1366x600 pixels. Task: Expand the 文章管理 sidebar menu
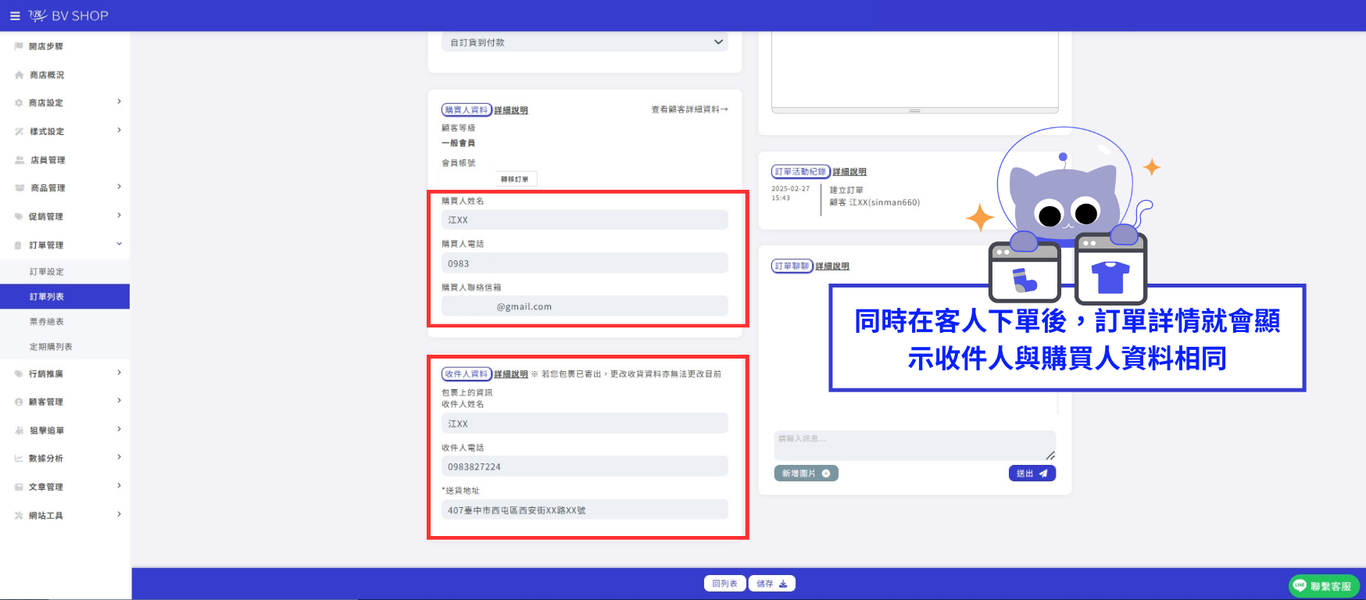click(65, 487)
